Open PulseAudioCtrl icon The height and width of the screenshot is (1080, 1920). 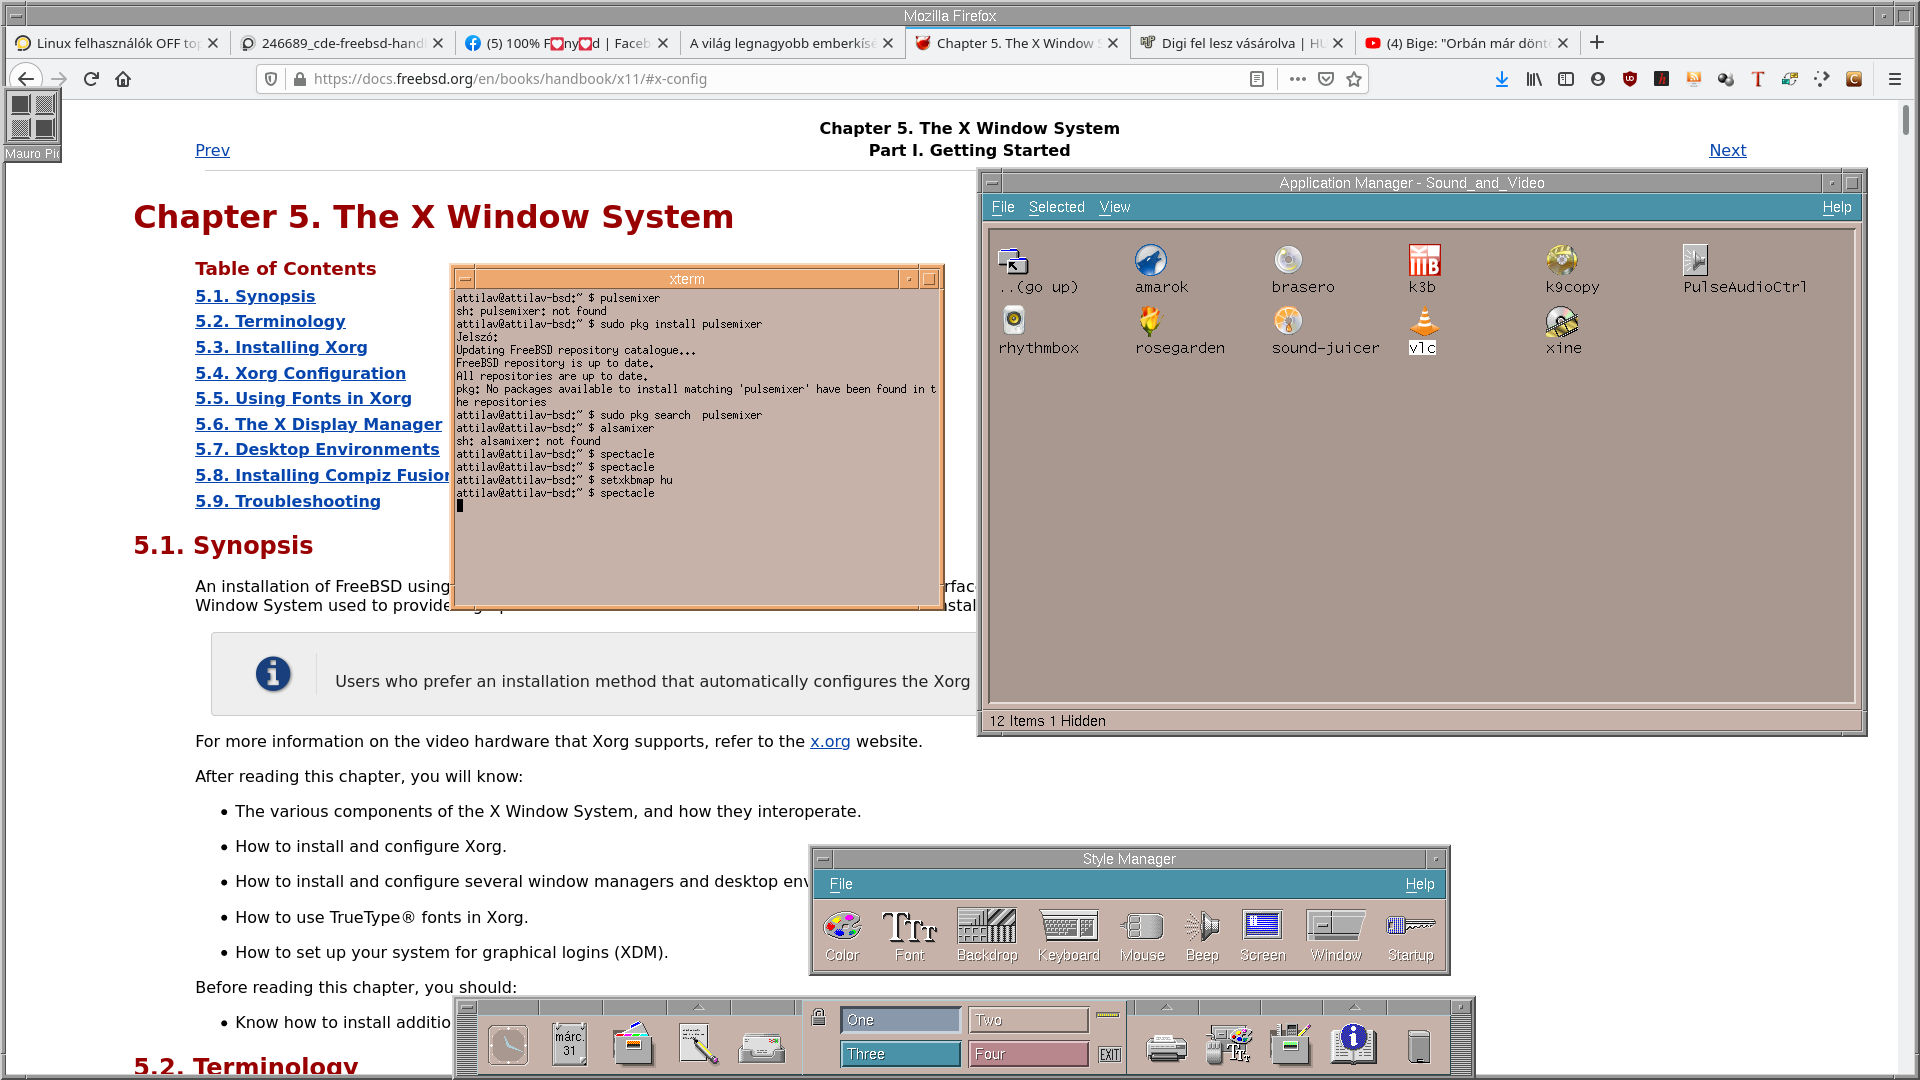coord(1695,260)
